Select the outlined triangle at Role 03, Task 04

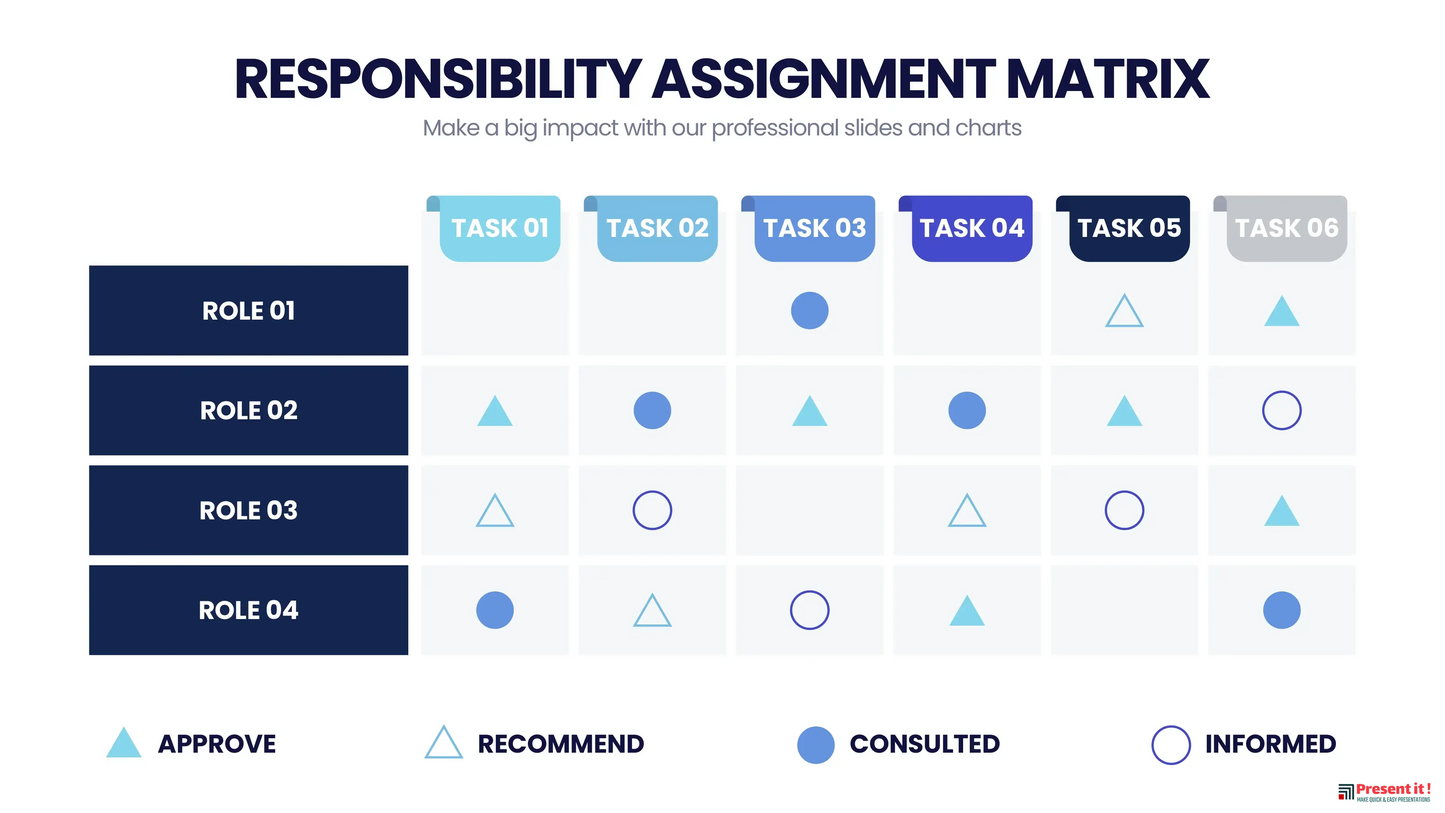pyautogui.click(x=966, y=511)
